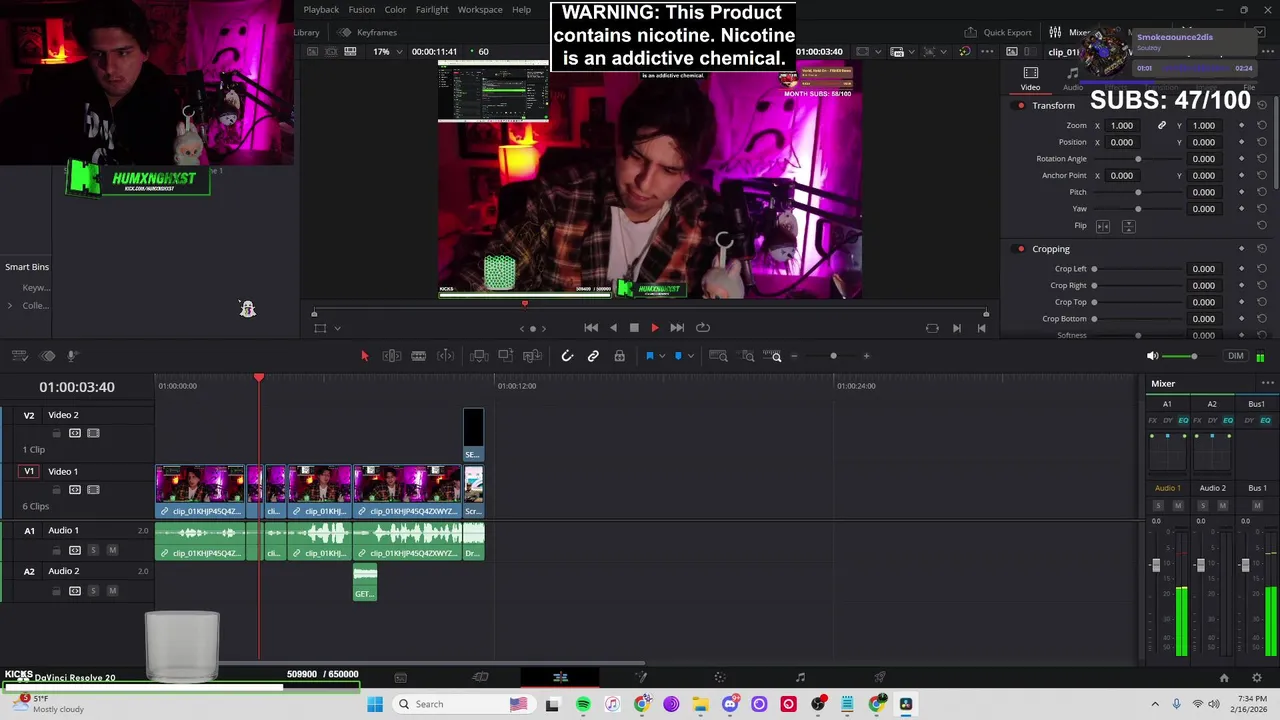Viewport: 1280px width, 720px height.
Task: Select the arrow Selection Mode tool
Action: [x=364, y=356]
